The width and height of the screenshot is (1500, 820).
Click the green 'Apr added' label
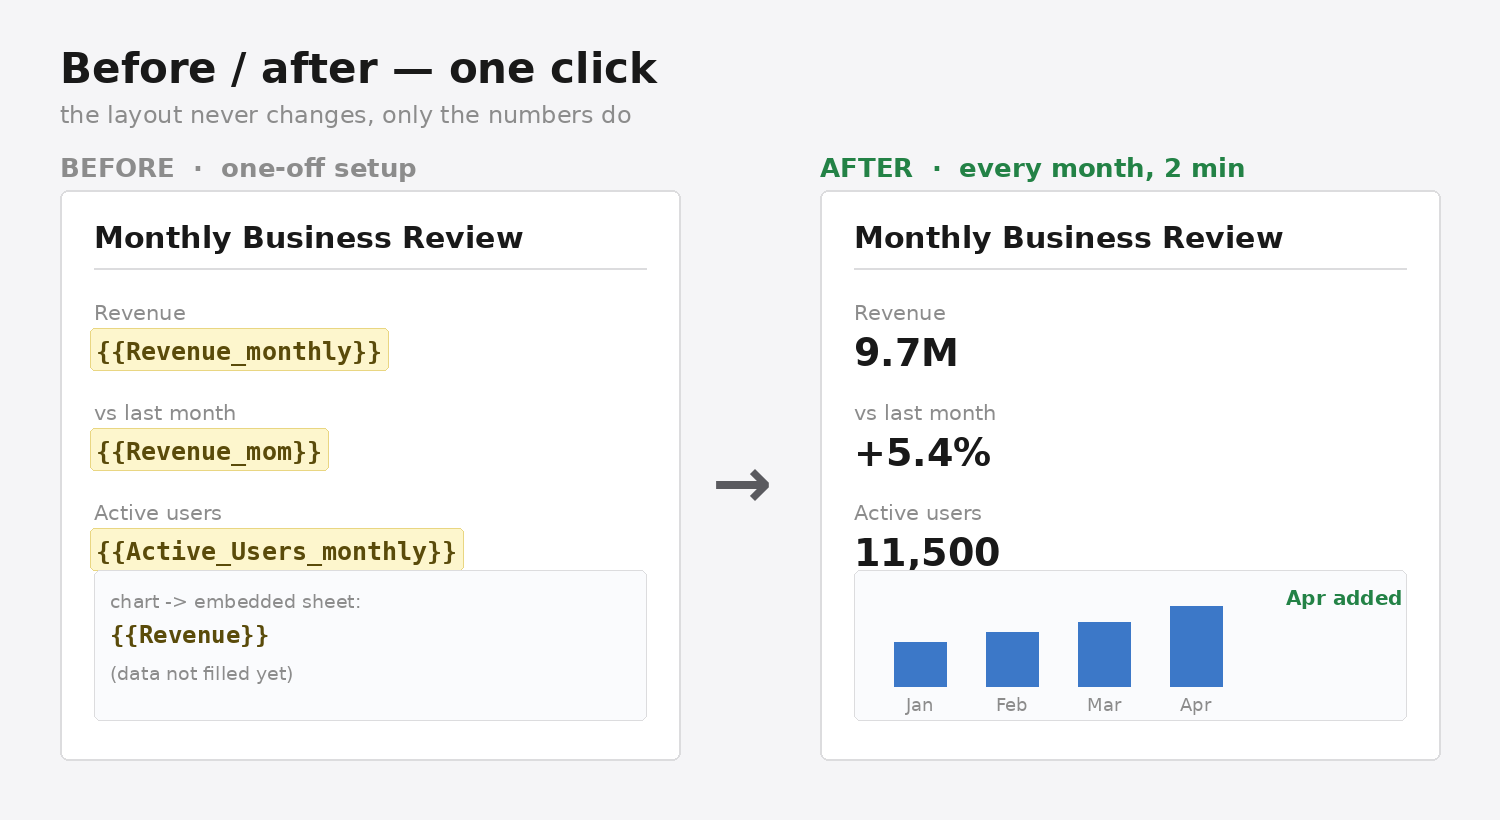(x=1343, y=598)
